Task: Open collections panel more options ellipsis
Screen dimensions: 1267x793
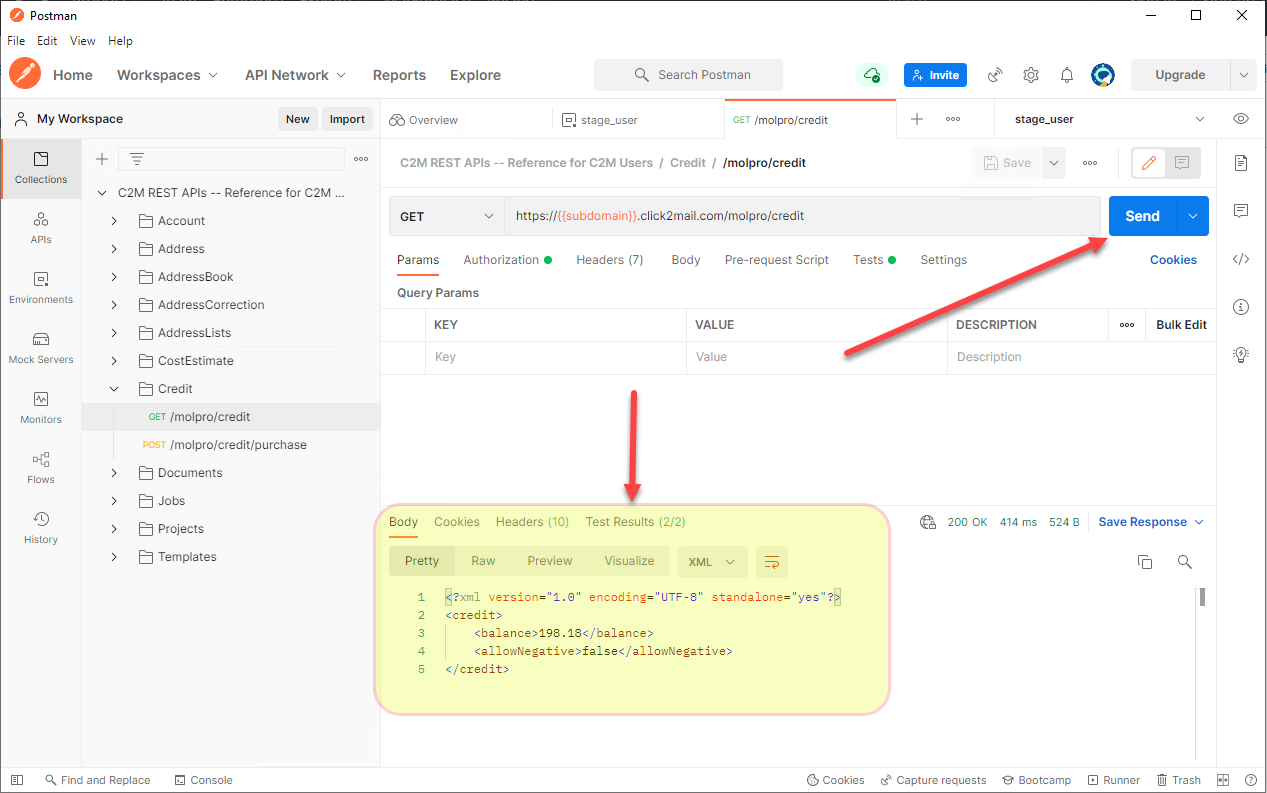Action: pyautogui.click(x=361, y=159)
